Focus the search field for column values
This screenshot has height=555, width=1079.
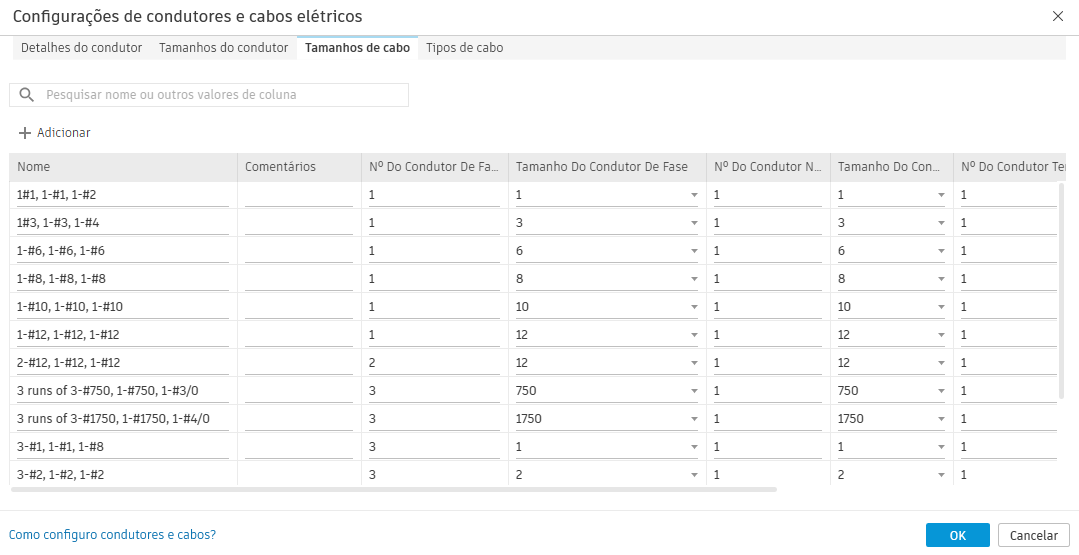pyautogui.click(x=220, y=95)
